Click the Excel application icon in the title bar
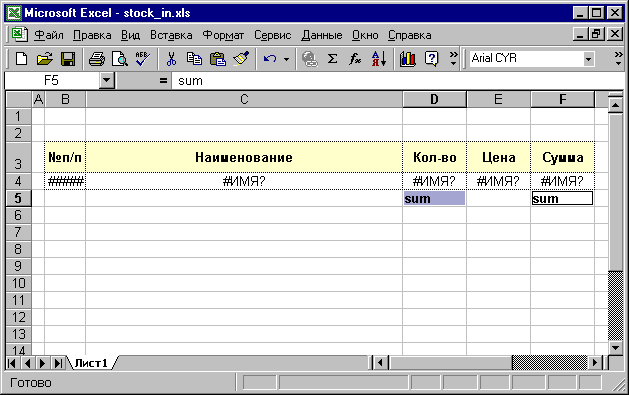 pos(14,13)
